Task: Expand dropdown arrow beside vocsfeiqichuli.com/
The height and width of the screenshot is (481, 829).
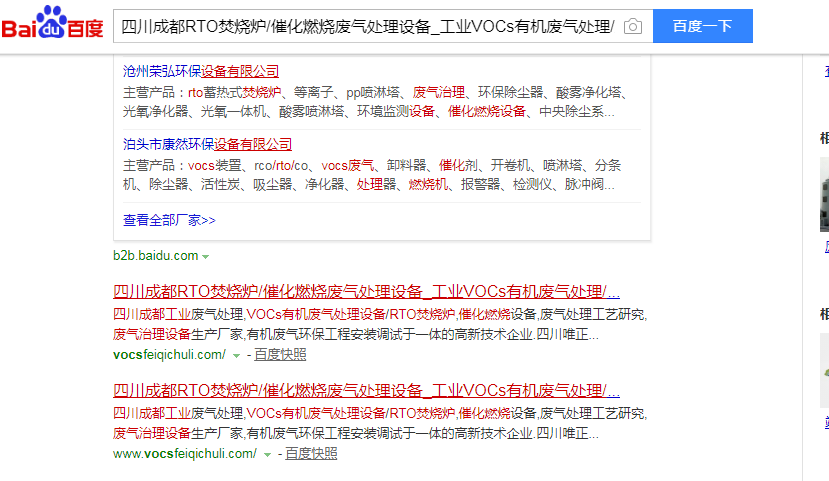Action: coord(236,356)
